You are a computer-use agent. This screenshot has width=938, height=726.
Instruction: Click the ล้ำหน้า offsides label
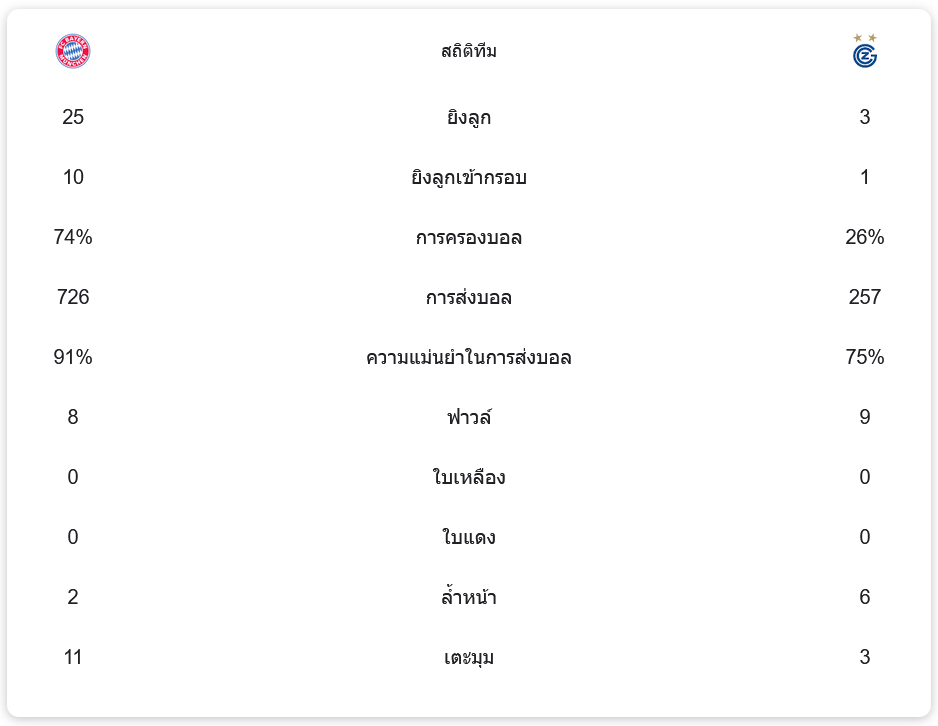[469, 597]
